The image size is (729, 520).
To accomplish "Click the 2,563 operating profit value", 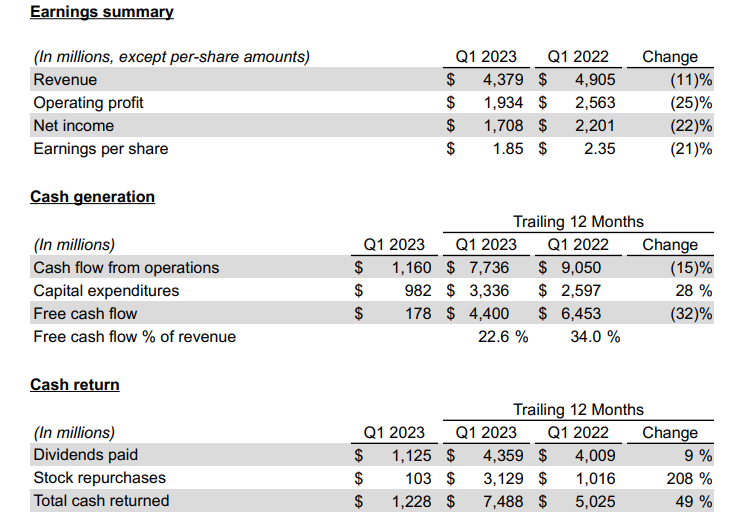I will (594, 103).
